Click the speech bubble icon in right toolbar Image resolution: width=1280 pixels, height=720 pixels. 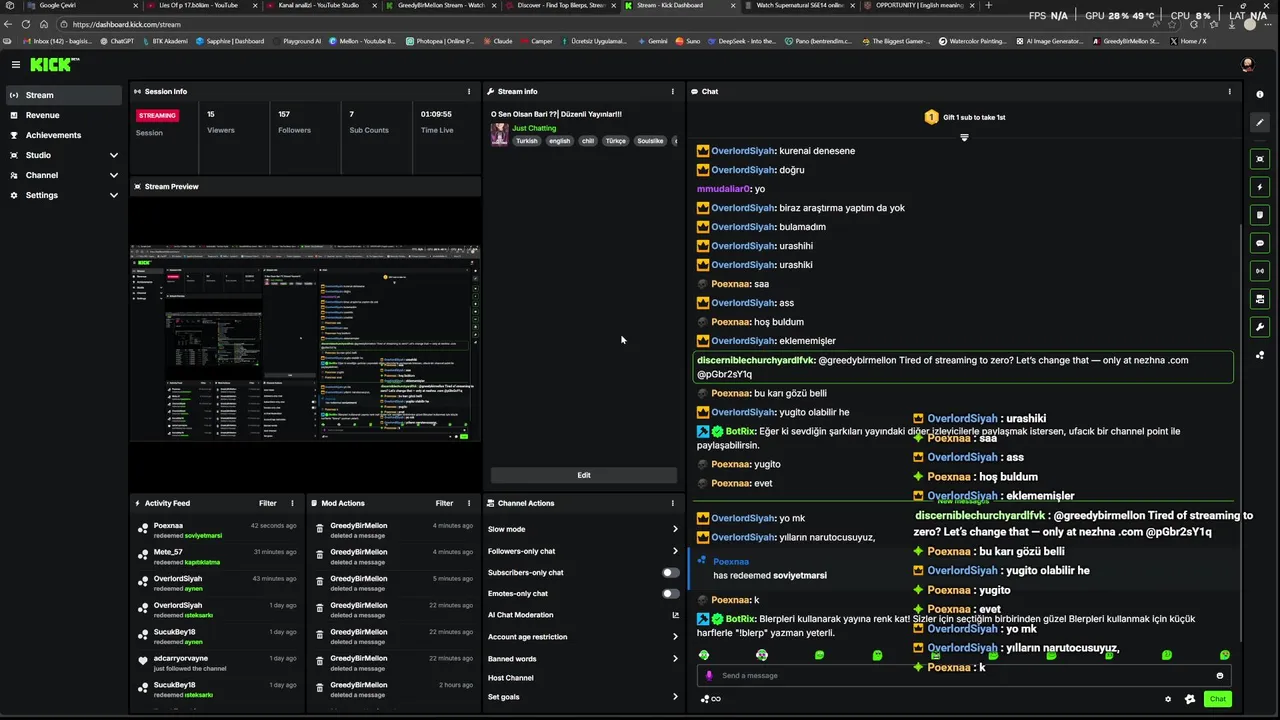(1260, 242)
